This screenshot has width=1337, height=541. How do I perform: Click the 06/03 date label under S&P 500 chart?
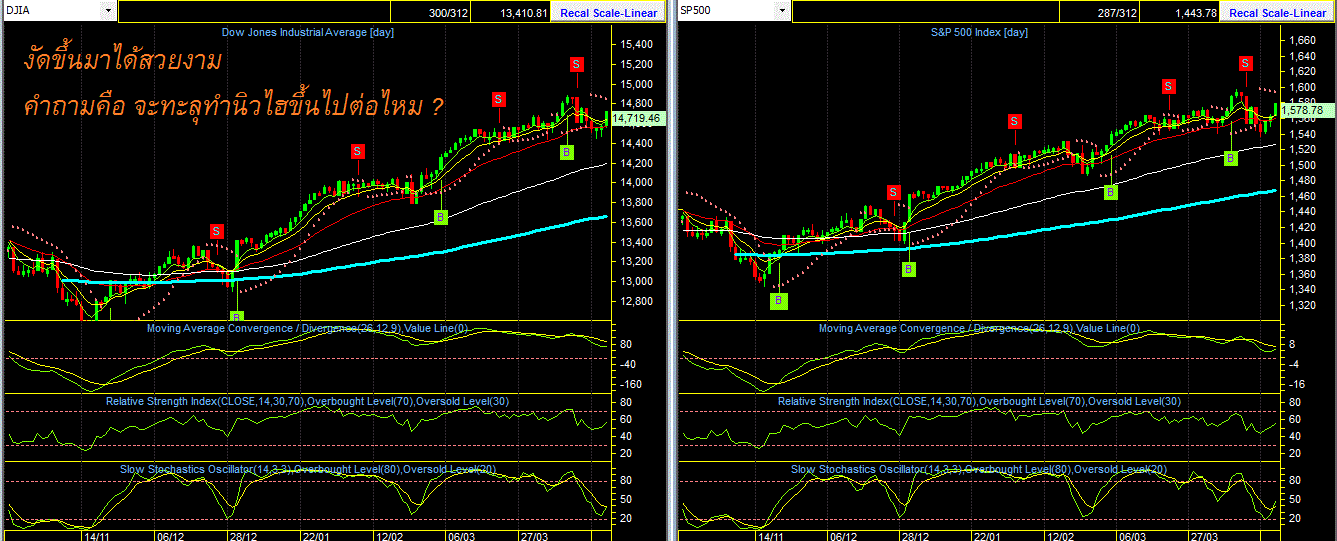click(x=1133, y=535)
